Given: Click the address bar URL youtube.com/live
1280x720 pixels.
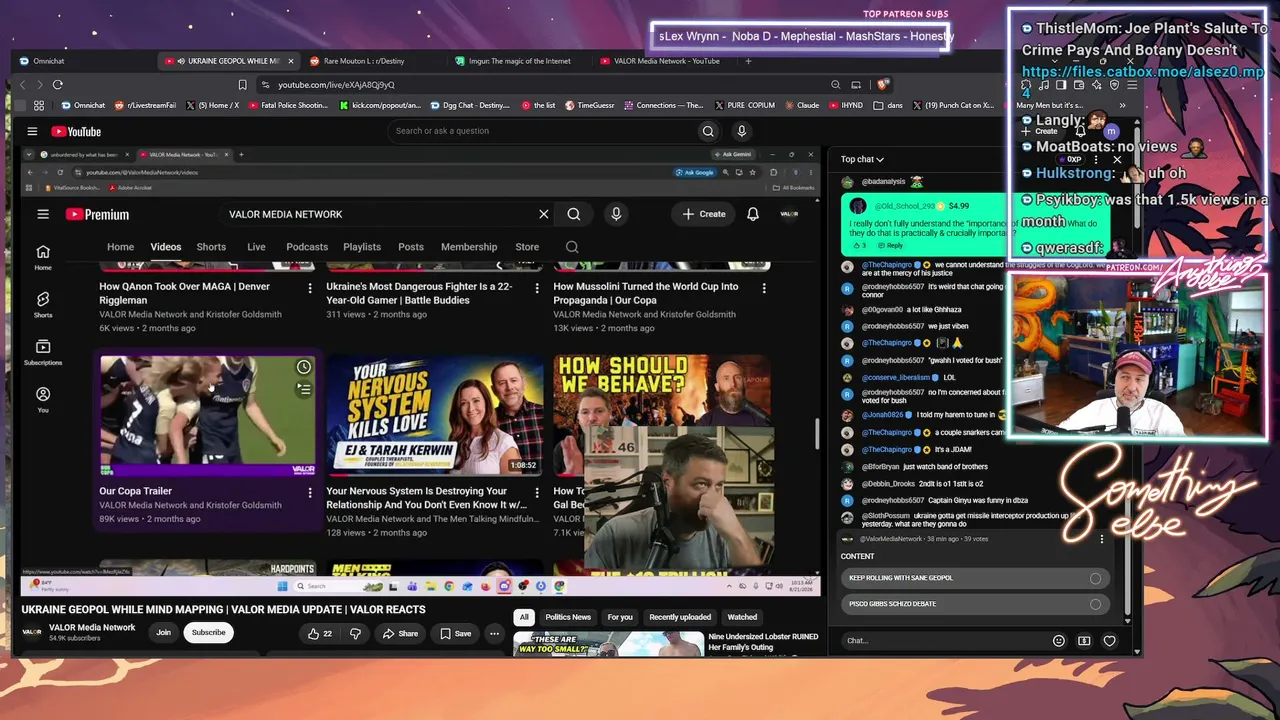Looking at the screenshot, I should click(x=336, y=85).
